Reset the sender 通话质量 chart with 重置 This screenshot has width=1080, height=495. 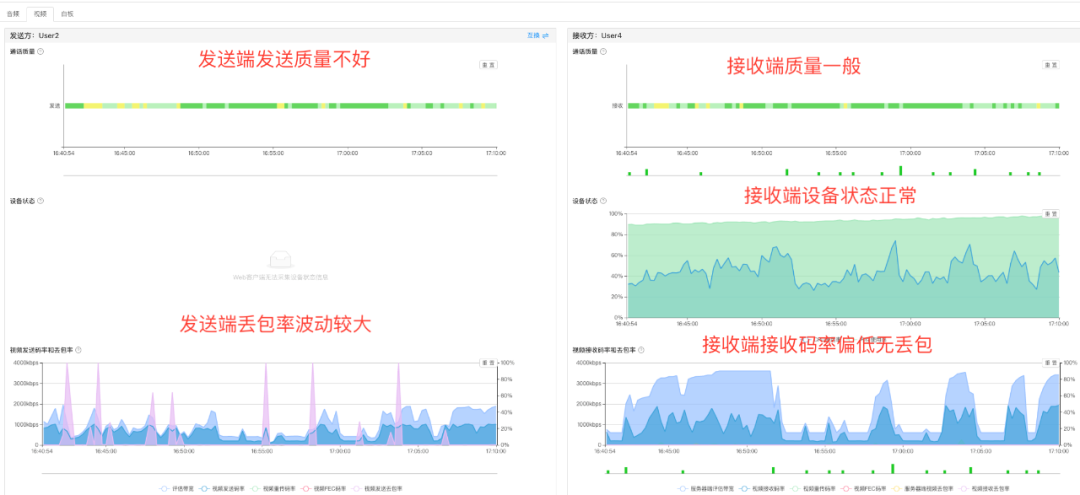click(488, 65)
